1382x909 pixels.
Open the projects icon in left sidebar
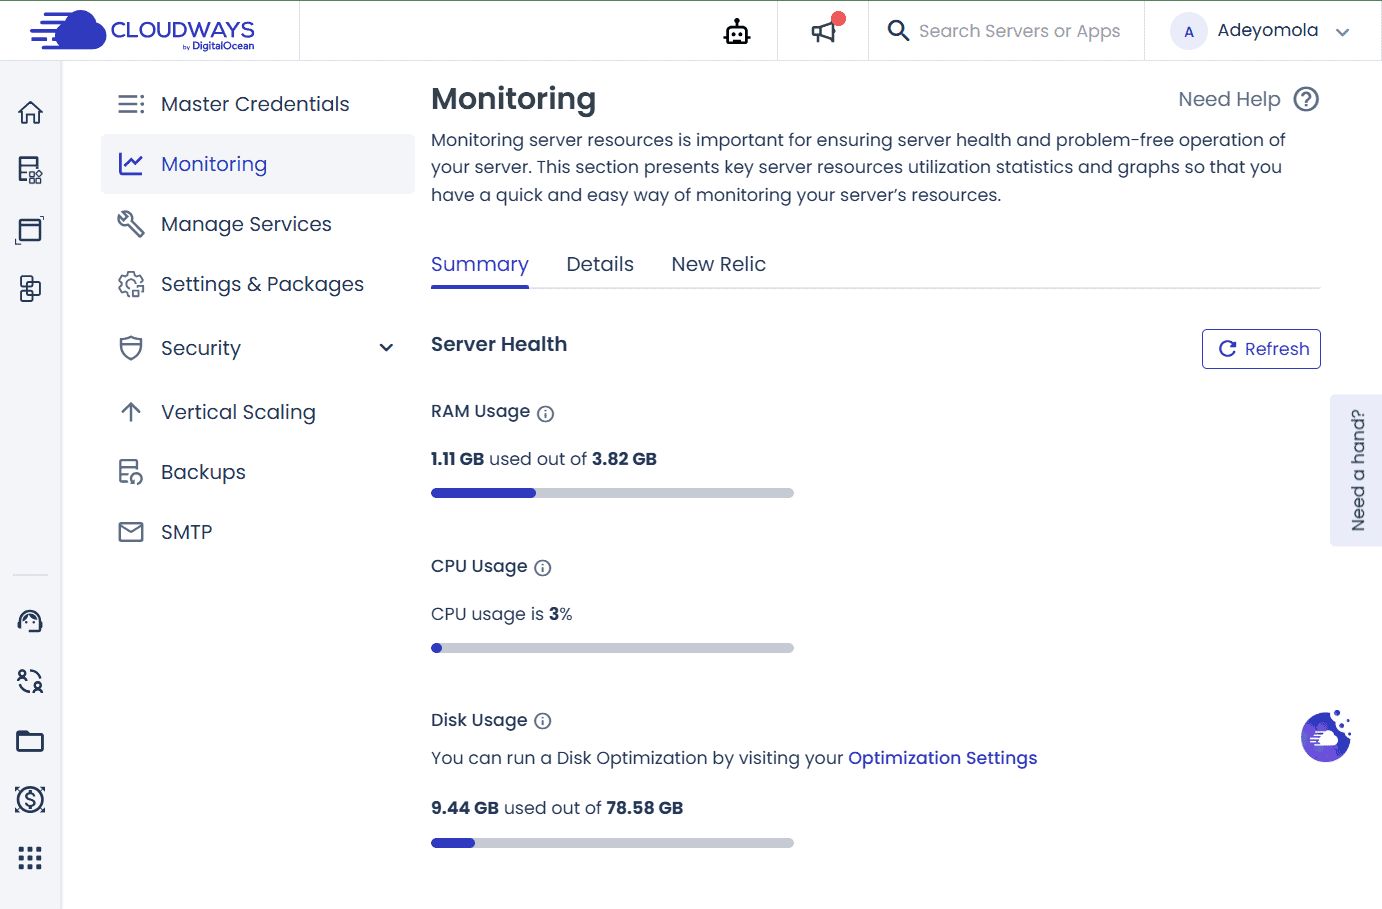click(30, 289)
